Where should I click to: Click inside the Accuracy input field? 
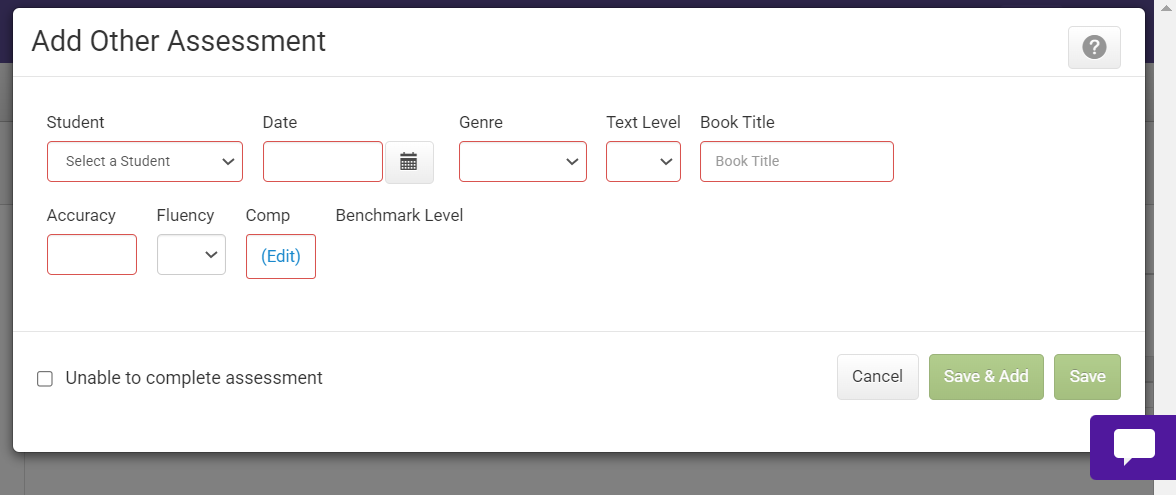(92, 255)
